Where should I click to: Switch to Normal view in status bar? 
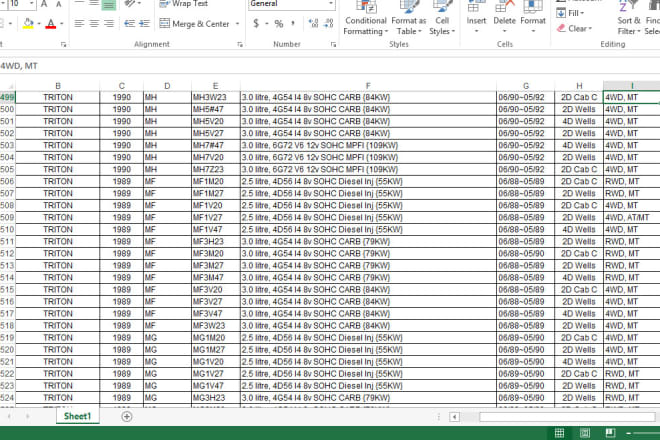(x=559, y=433)
